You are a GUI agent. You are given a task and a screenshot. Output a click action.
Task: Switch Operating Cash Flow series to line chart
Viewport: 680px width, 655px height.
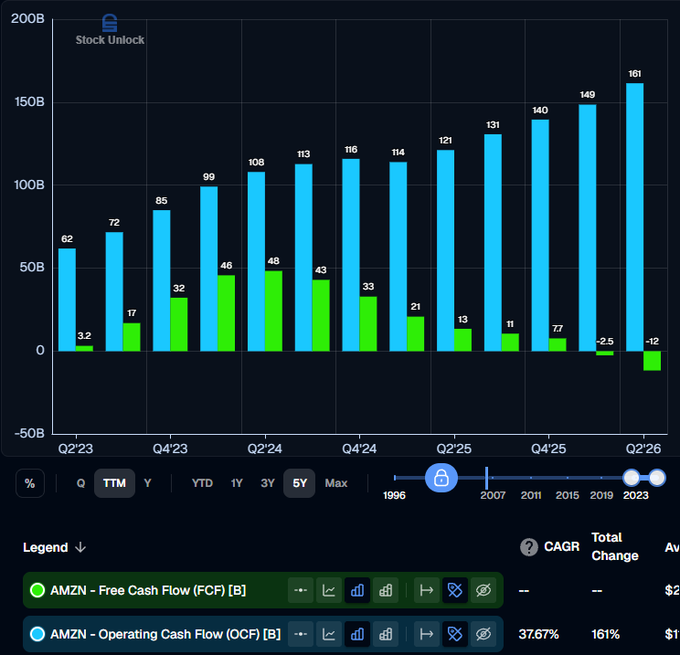[329, 634]
